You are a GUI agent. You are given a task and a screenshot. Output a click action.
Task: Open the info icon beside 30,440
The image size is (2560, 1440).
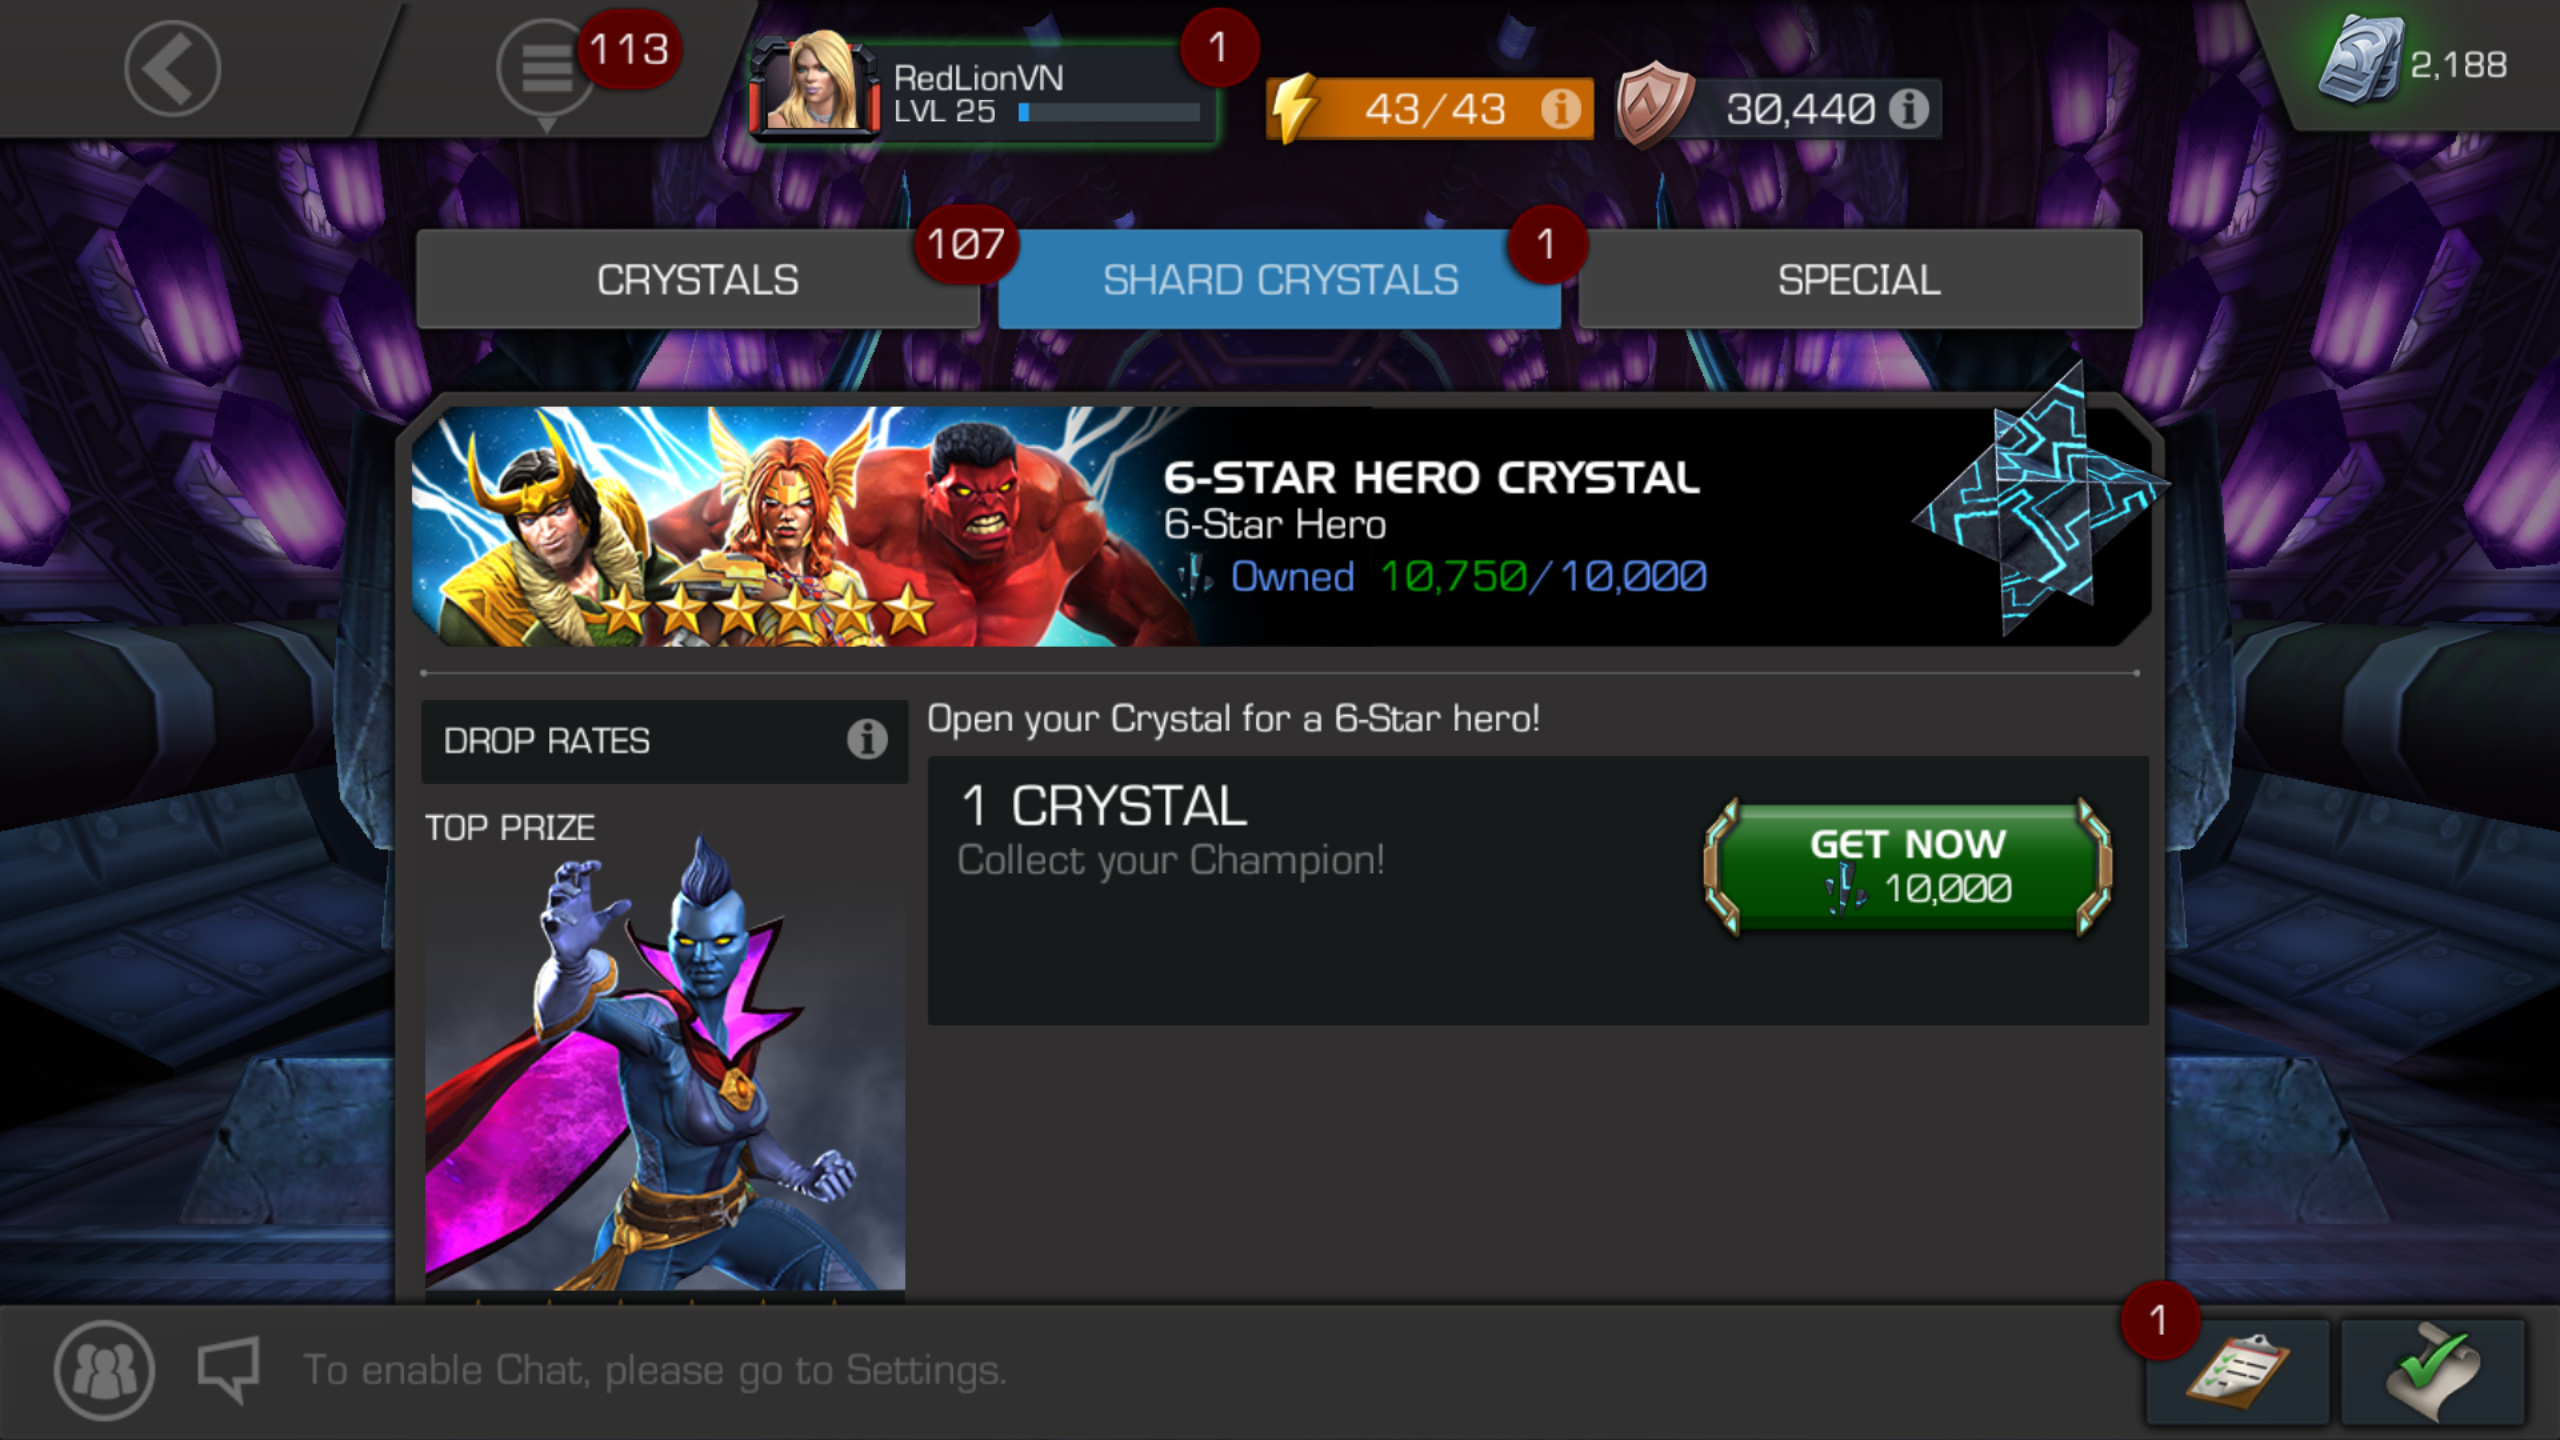click(x=1908, y=108)
